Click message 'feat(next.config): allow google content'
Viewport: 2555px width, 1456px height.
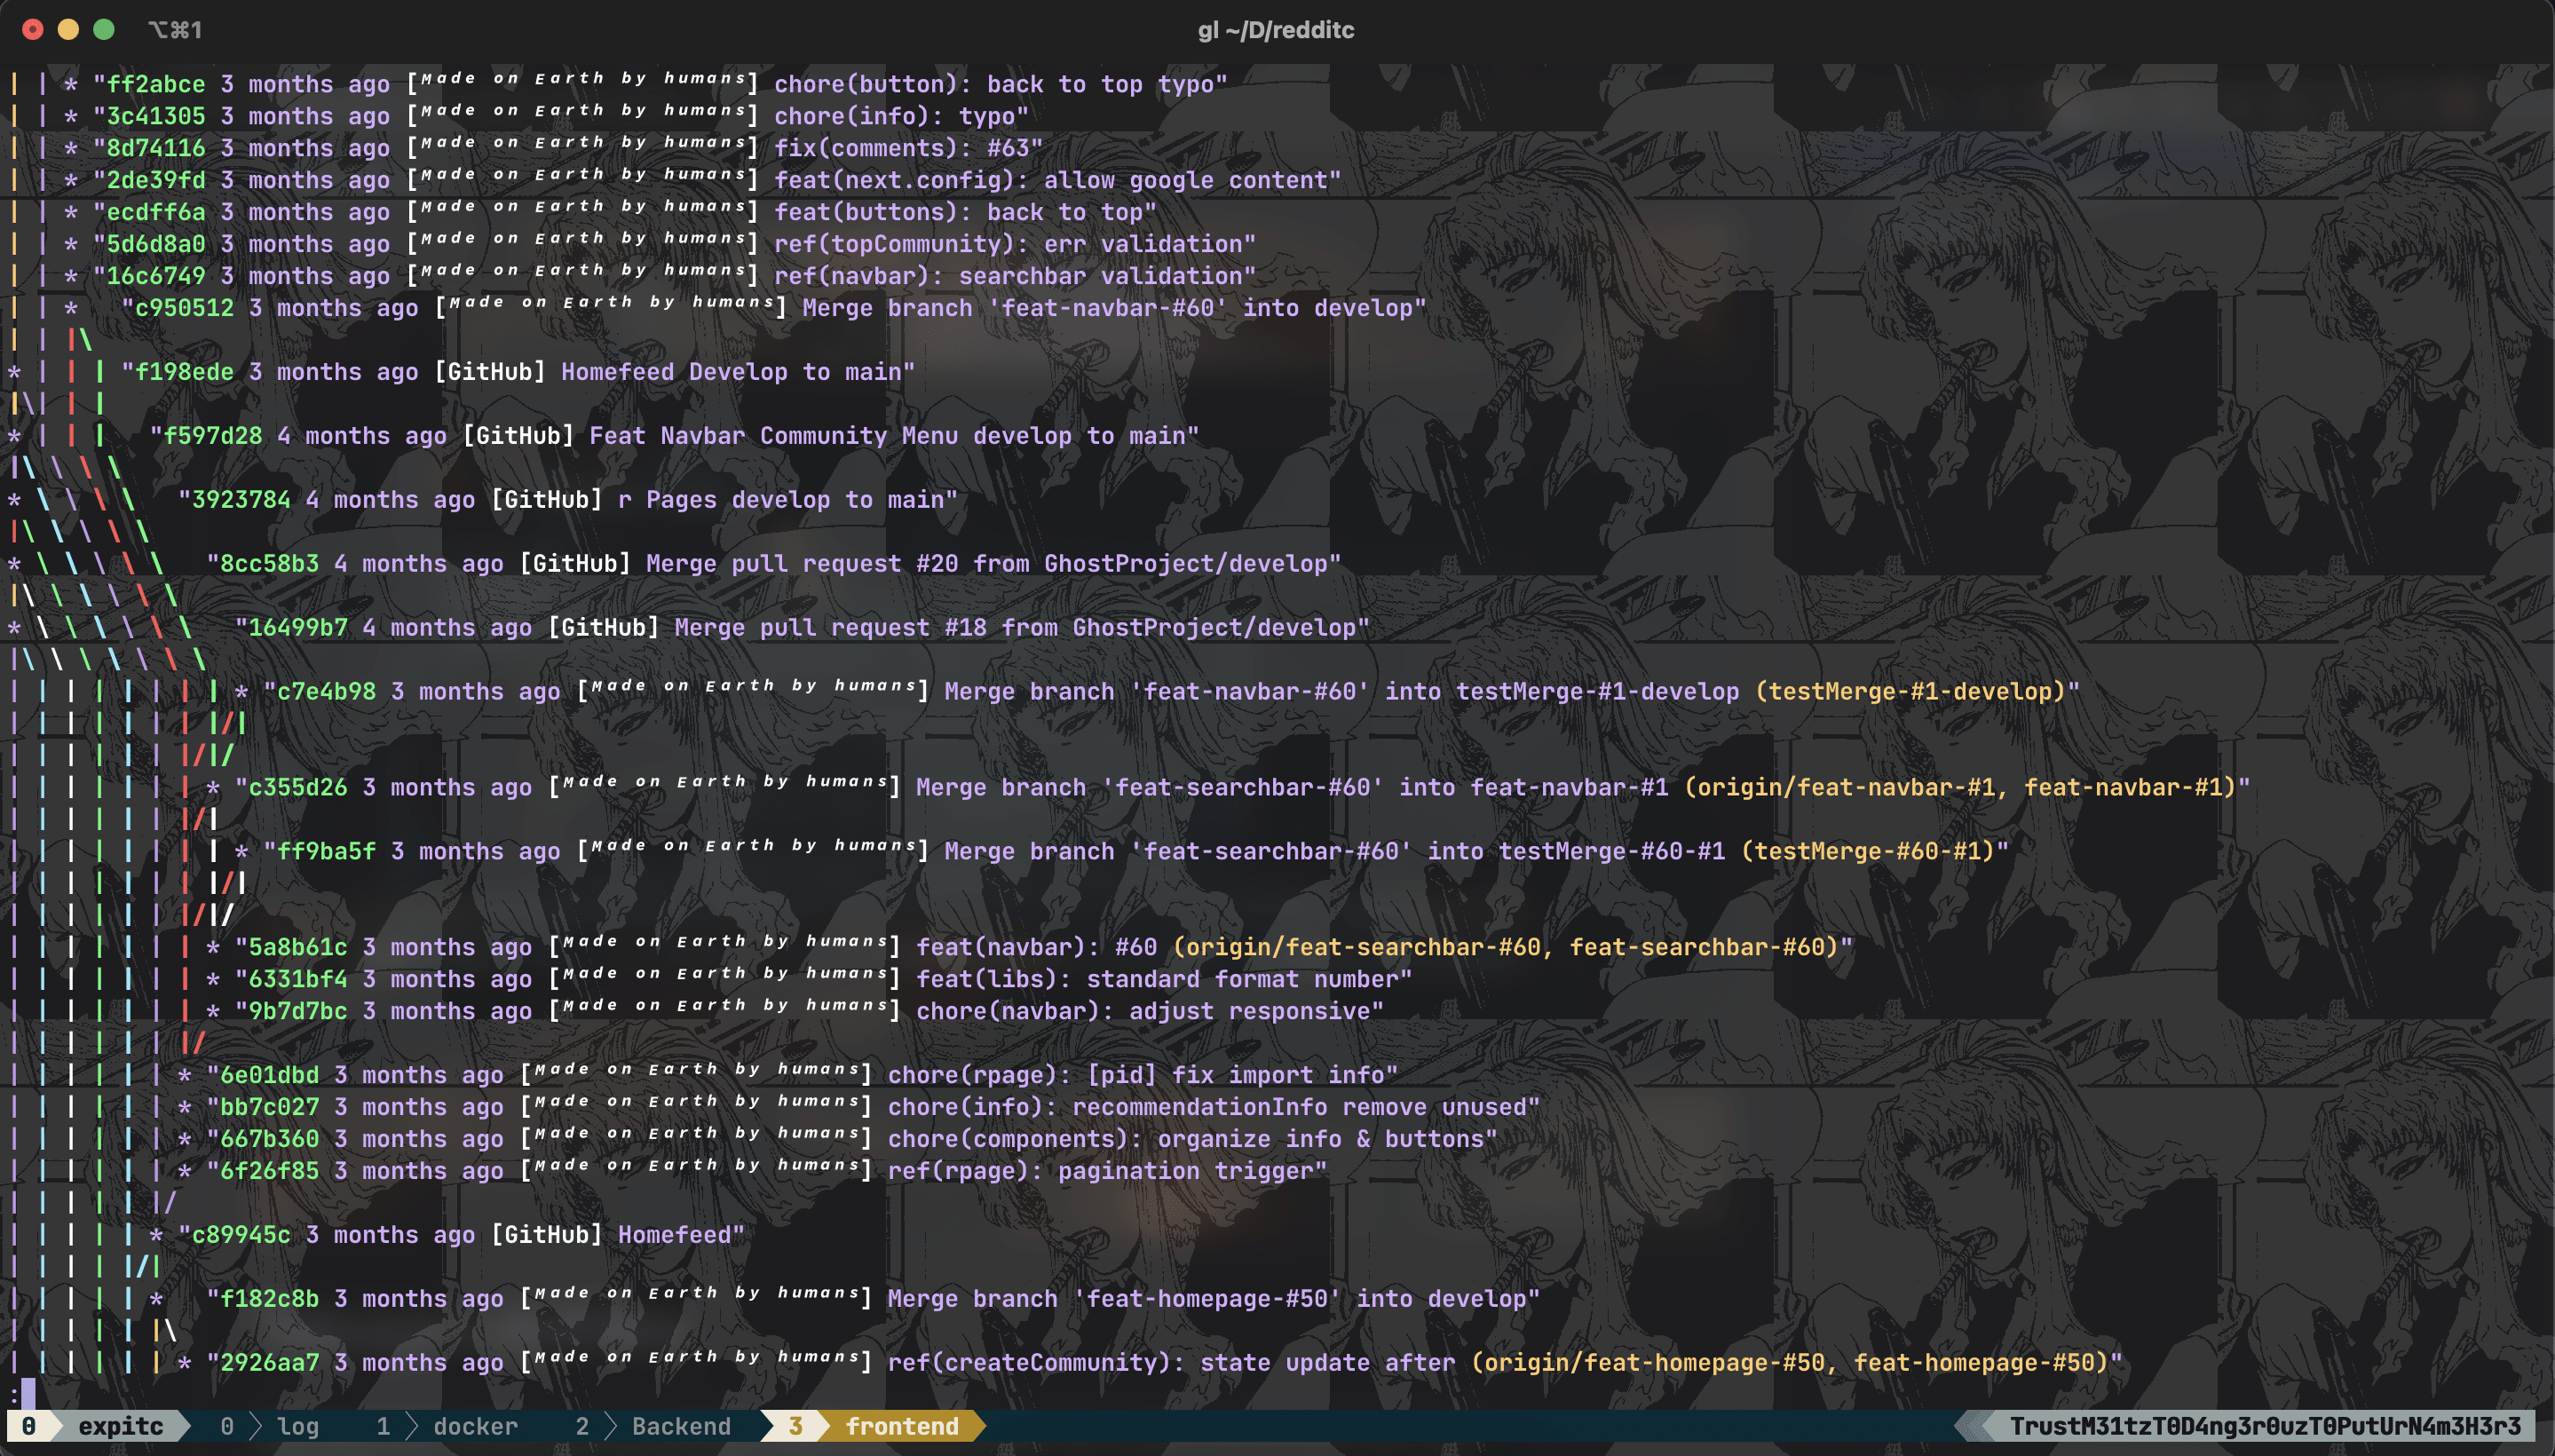point(1050,180)
